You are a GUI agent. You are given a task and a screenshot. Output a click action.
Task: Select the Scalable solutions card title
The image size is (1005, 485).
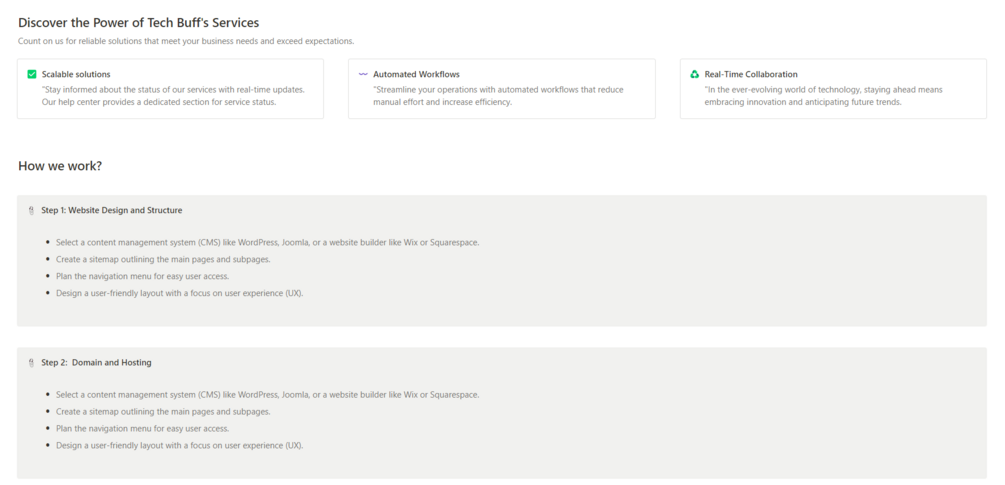(x=76, y=74)
